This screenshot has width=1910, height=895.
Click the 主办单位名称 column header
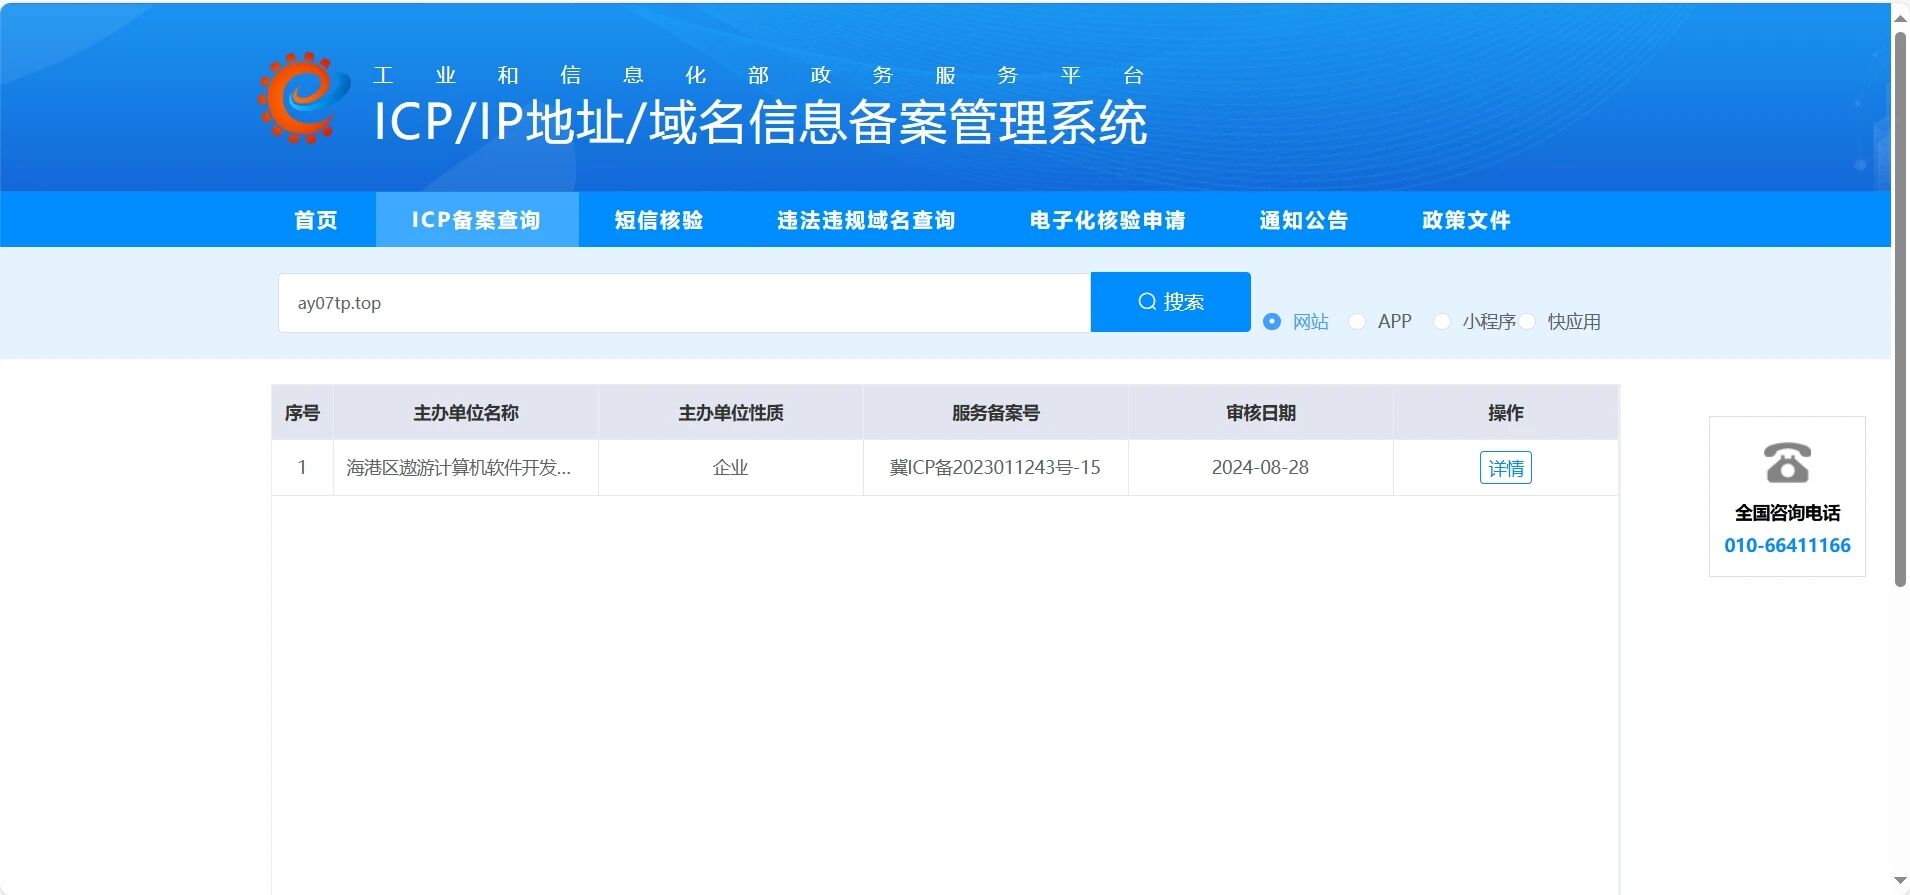[466, 413]
